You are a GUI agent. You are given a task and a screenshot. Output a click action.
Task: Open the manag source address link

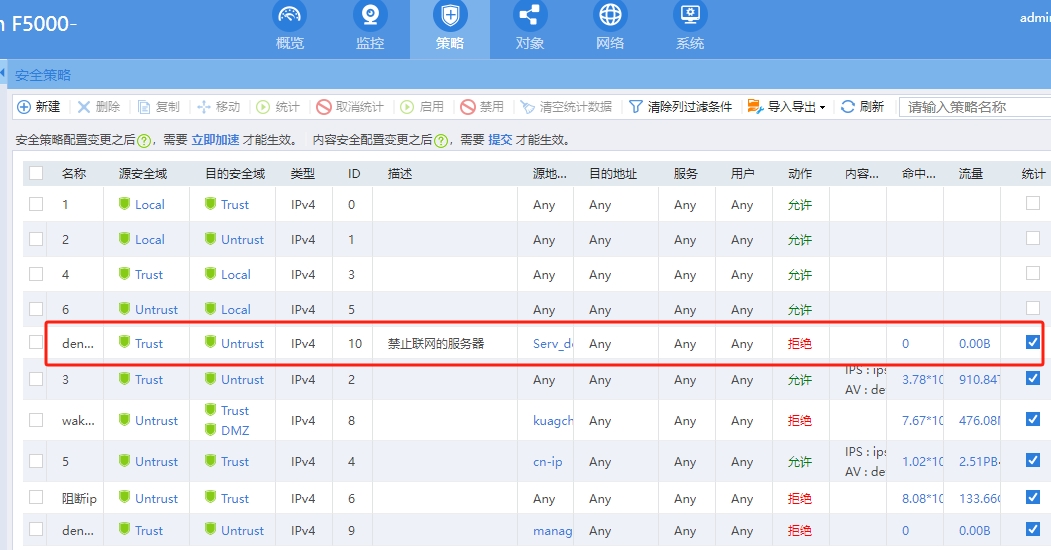[553, 531]
